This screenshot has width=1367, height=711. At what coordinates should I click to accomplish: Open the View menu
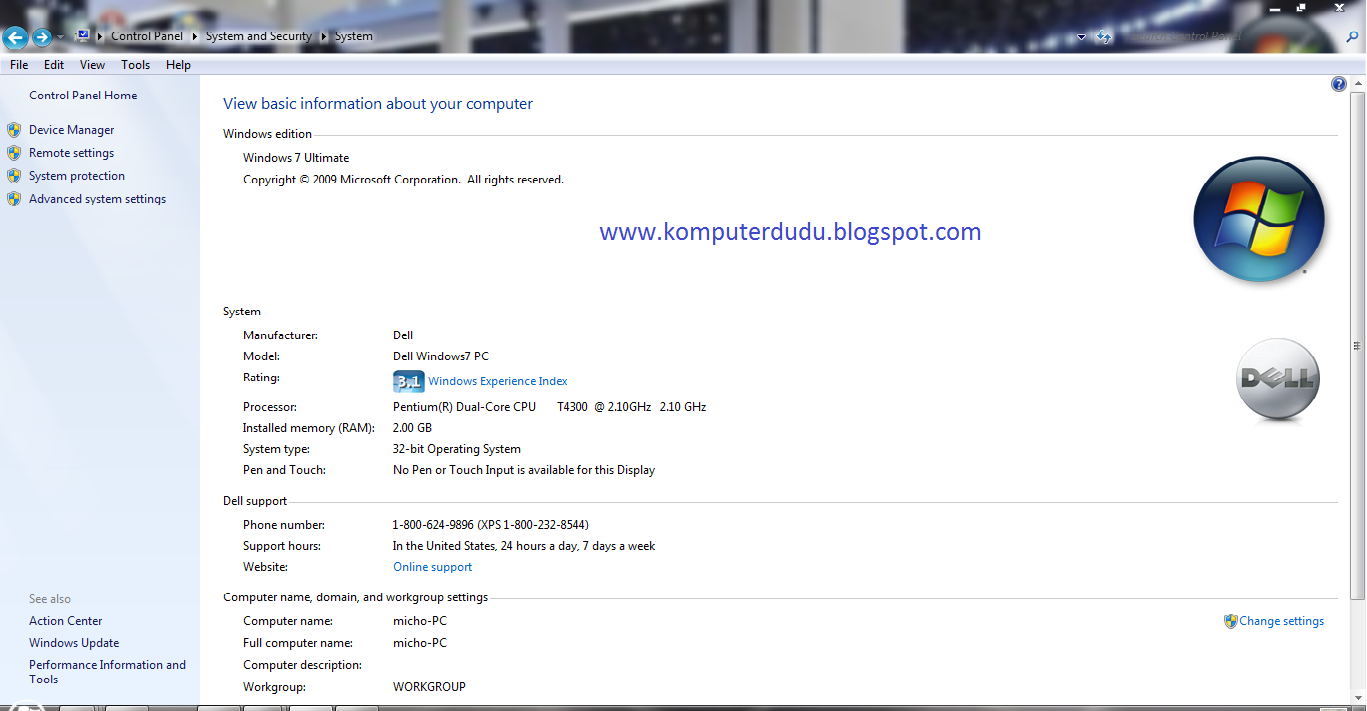(93, 65)
